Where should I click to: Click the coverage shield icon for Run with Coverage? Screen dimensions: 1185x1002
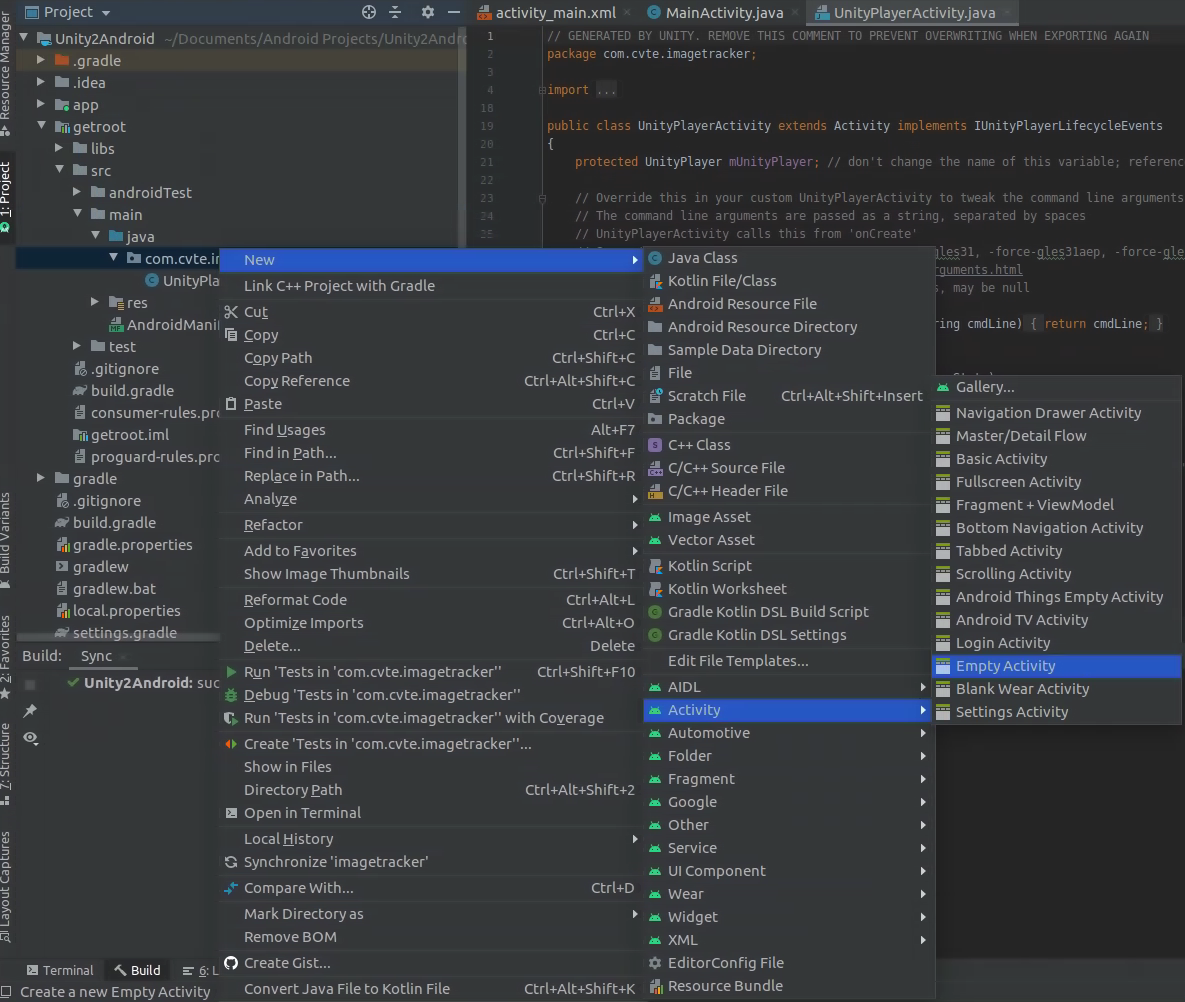pos(231,718)
